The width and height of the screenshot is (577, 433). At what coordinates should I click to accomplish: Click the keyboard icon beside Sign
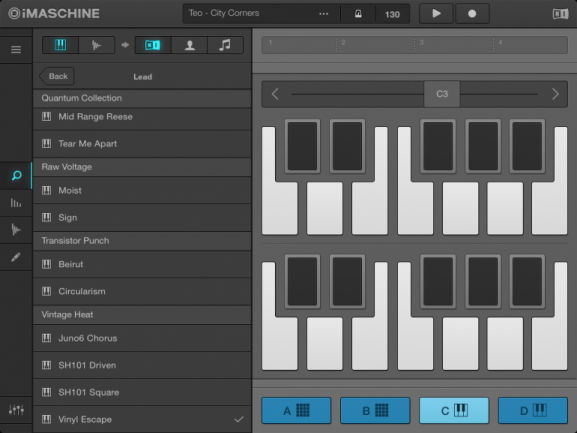coord(46,217)
